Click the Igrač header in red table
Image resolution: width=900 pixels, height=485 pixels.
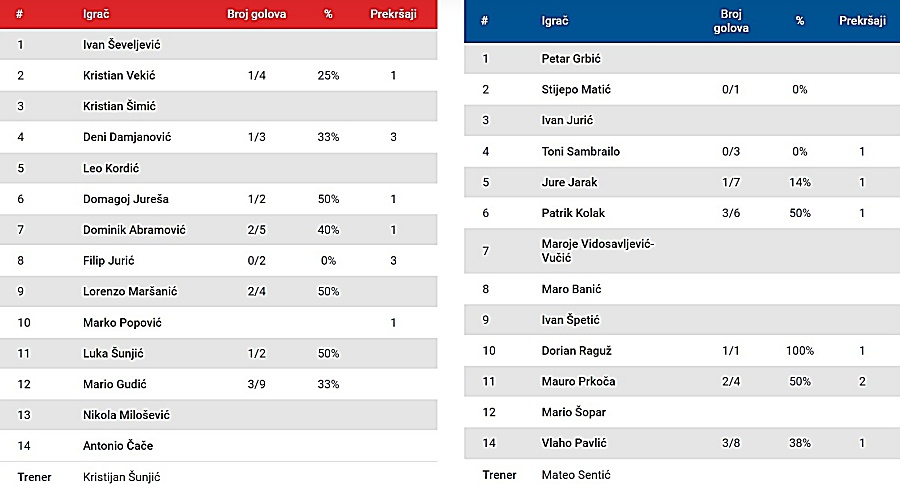(x=96, y=14)
